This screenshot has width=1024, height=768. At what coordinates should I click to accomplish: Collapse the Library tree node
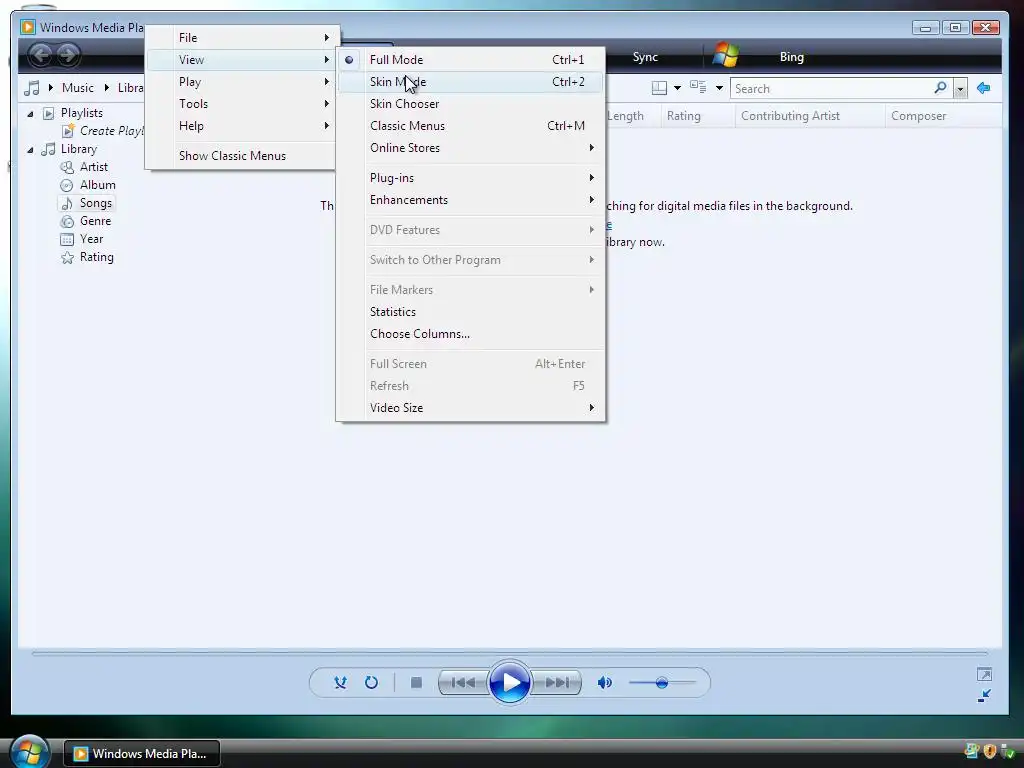30,150
